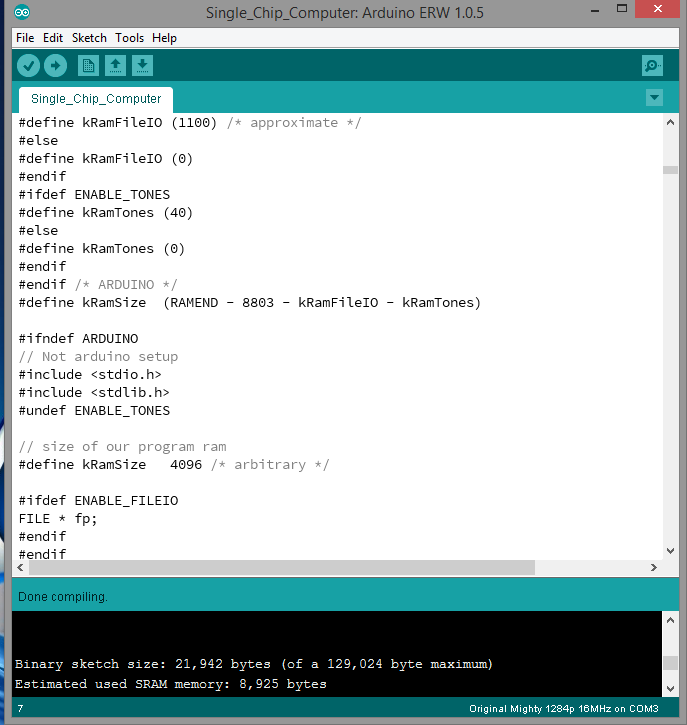Open the Tools menu
687x725 pixels.
(129, 38)
